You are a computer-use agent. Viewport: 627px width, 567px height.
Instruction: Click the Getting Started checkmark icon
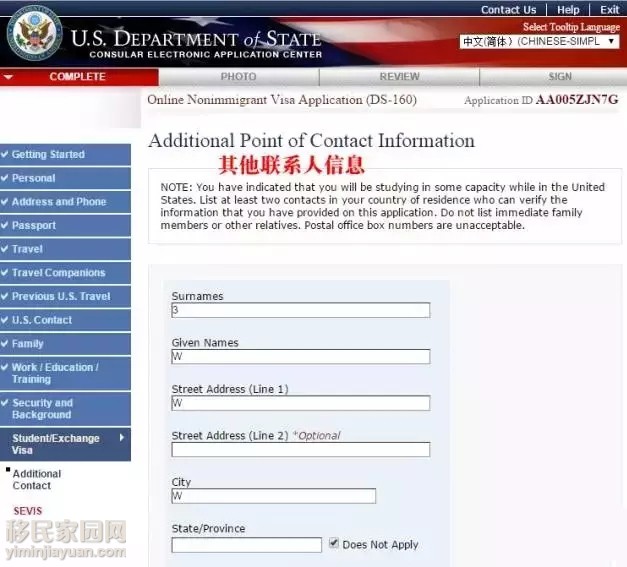click(4, 154)
